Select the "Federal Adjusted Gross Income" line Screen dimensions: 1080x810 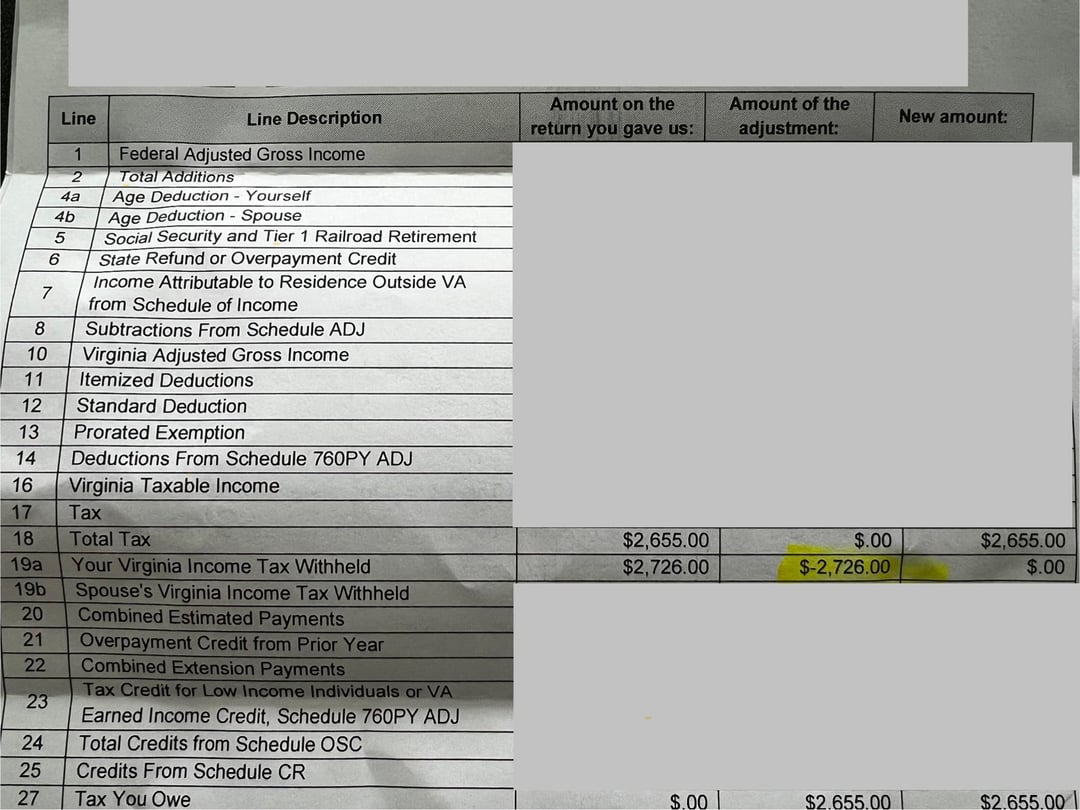coord(241,154)
